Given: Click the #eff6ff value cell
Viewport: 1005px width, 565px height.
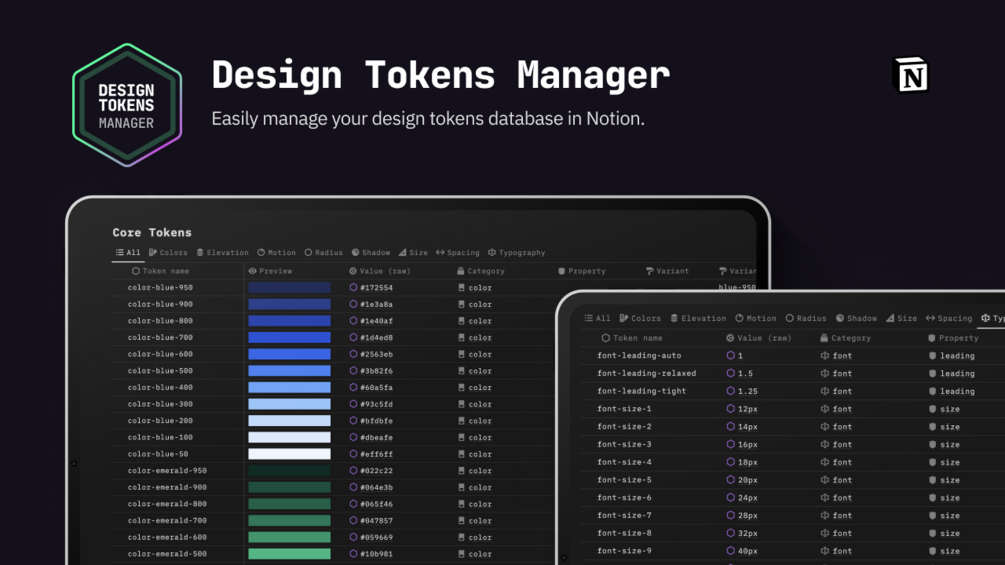Looking at the screenshot, I should click(x=376, y=454).
